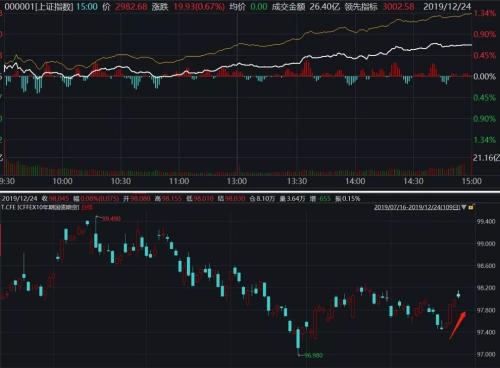The image size is (500, 368).
Task: Open the 2019/07/16-2019/12/24 date range link
Action: pyautogui.click(x=417, y=207)
